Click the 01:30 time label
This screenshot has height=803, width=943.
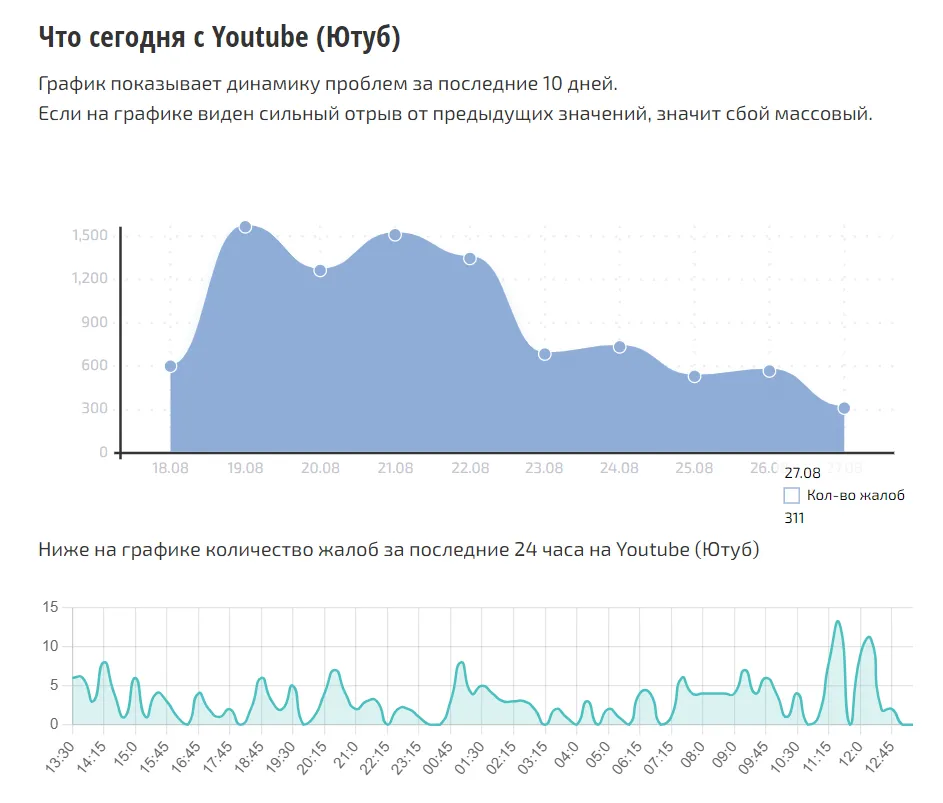(x=470, y=757)
